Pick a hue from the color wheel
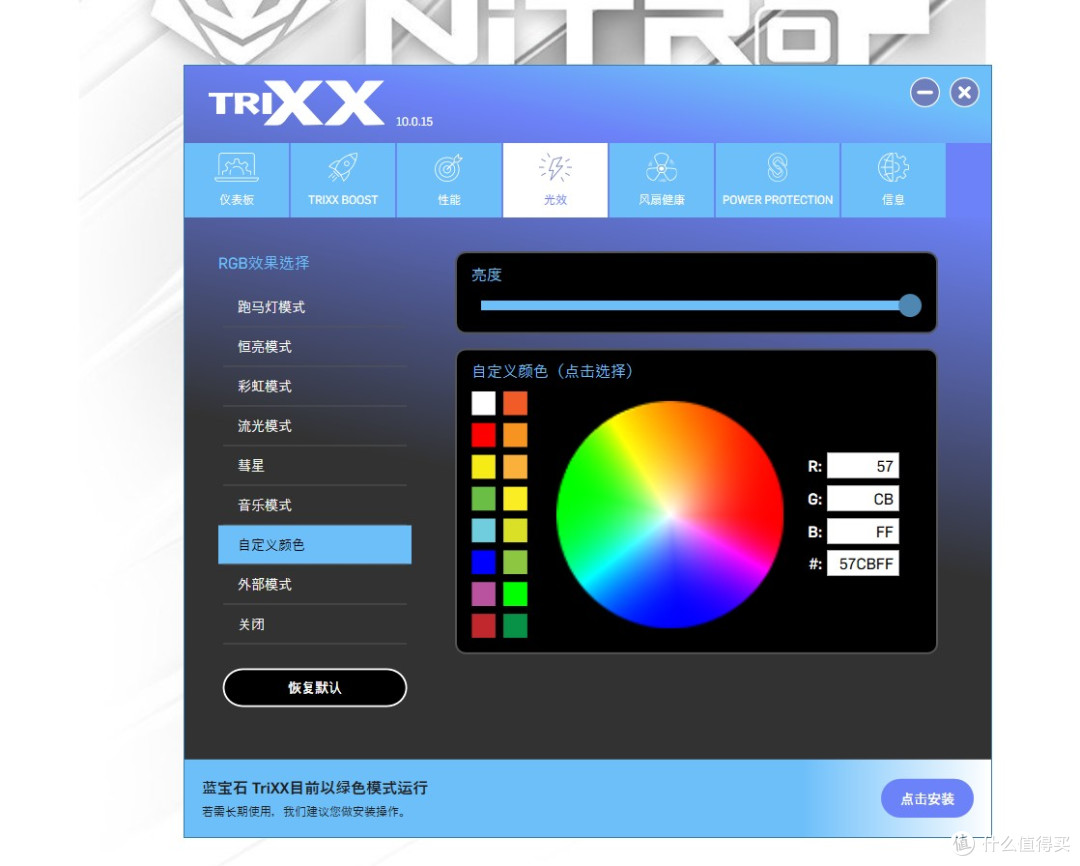The width and height of the screenshot is (1080, 866). (x=669, y=515)
